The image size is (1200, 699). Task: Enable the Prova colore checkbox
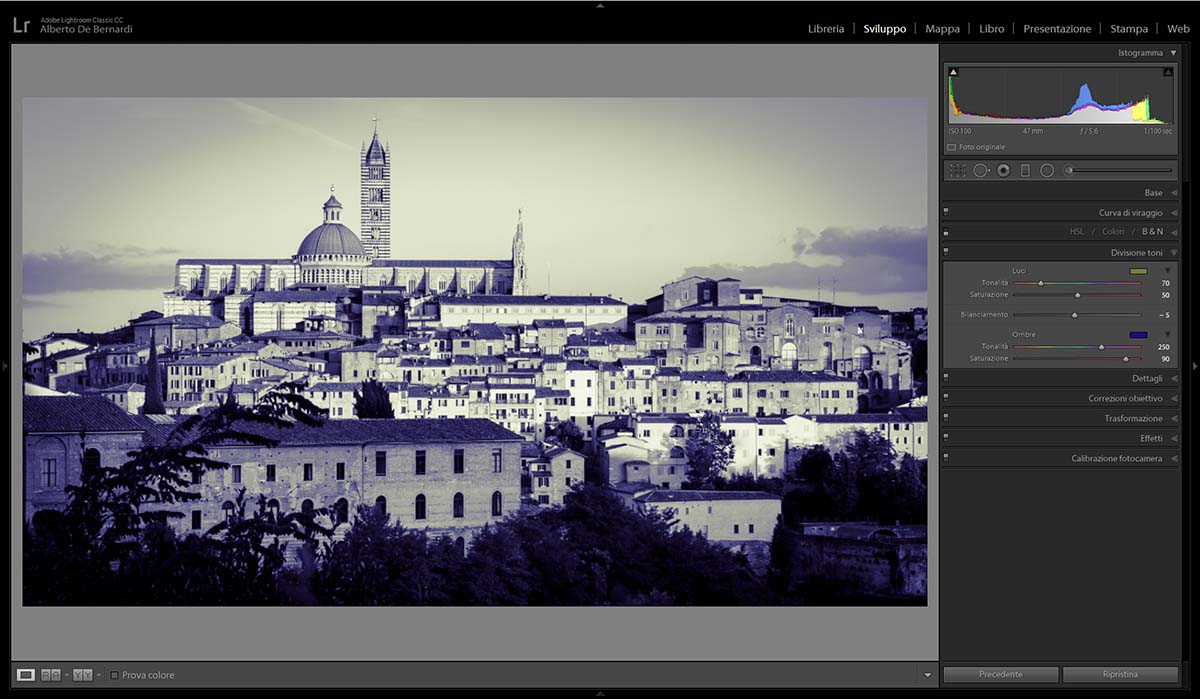point(114,675)
